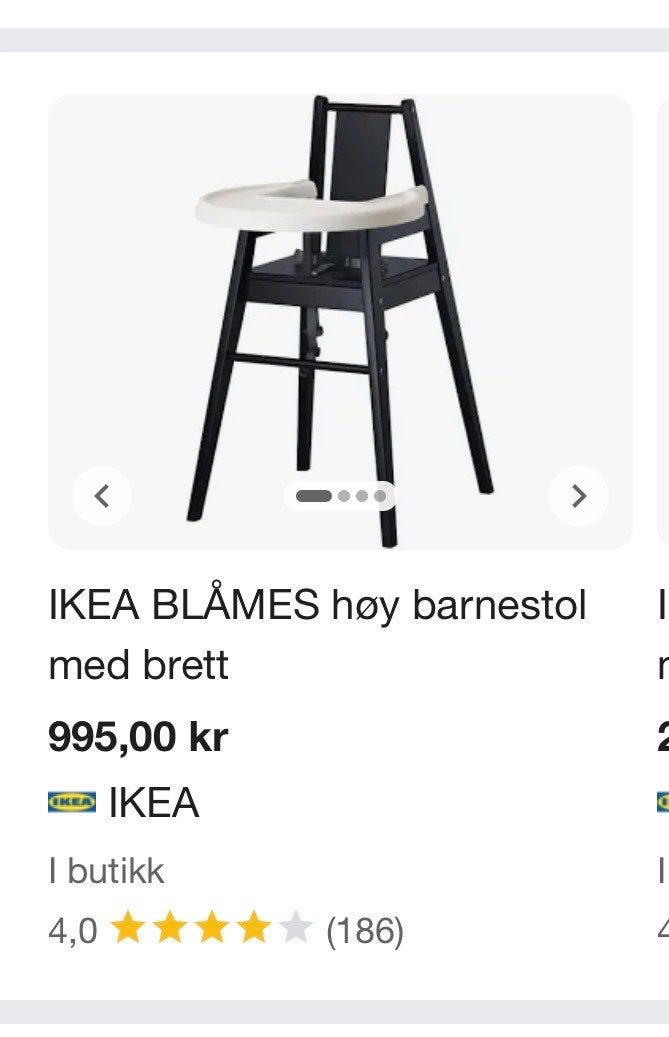Click the blue-yellow IKEA logo icon
Viewport: 669px width, 1037px height.
click(72, 802)
